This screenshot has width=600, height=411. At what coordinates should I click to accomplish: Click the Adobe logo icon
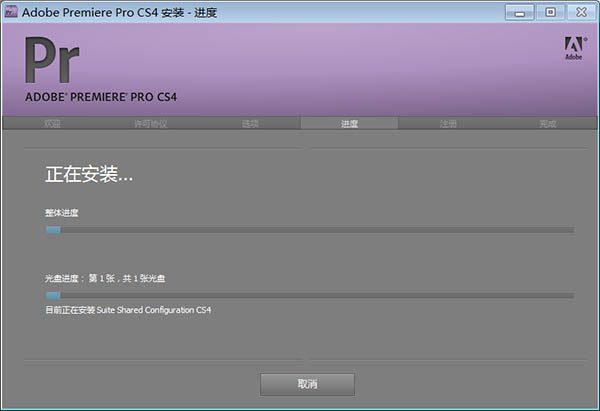tap(574, 48)
